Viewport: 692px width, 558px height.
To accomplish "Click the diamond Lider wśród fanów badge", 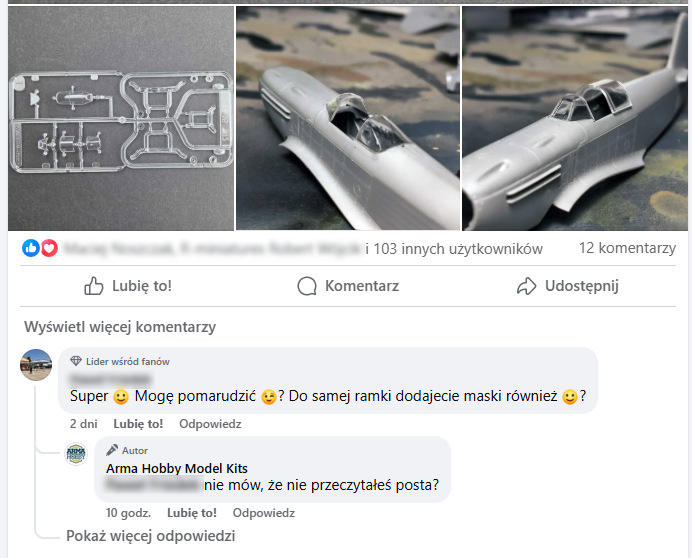I will [x=75, y=361].
